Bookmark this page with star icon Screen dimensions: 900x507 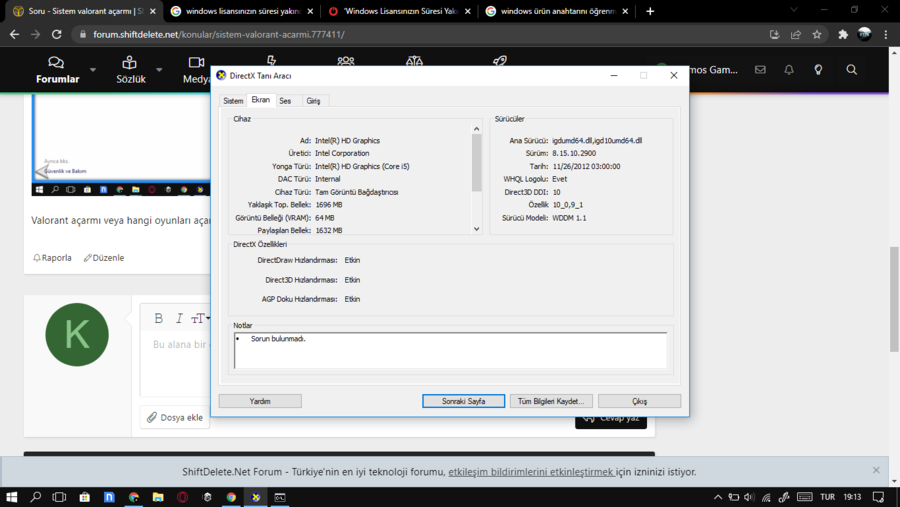click(817, 34)
